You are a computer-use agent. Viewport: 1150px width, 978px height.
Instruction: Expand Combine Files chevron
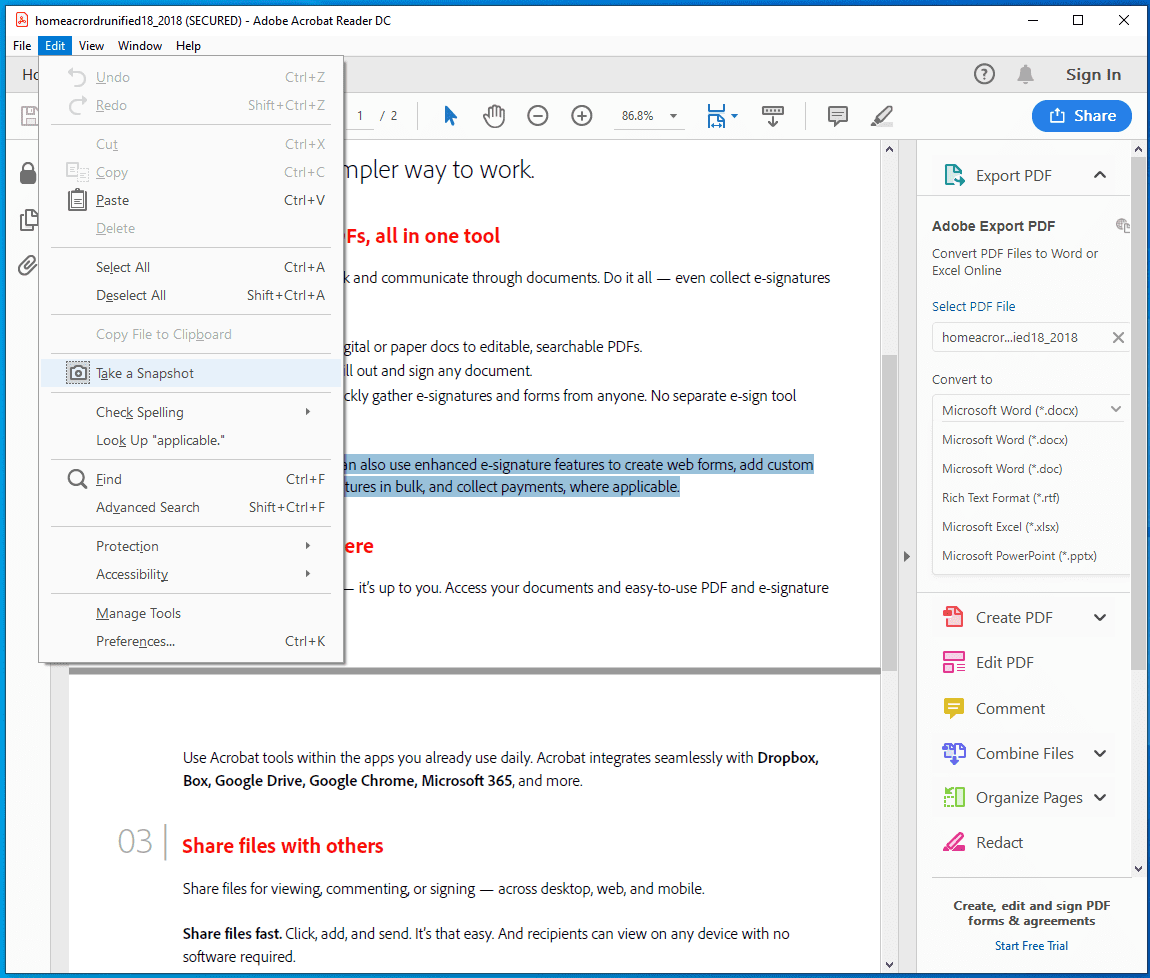click(x=1099, y=753)
